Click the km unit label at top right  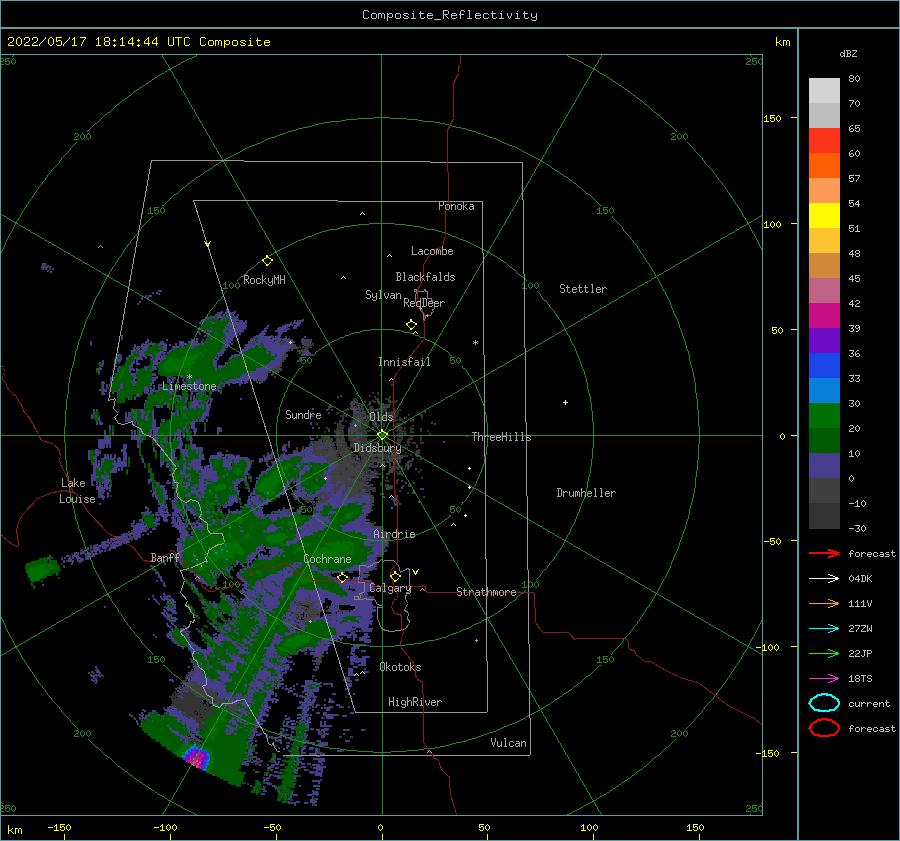pos(782,42)
